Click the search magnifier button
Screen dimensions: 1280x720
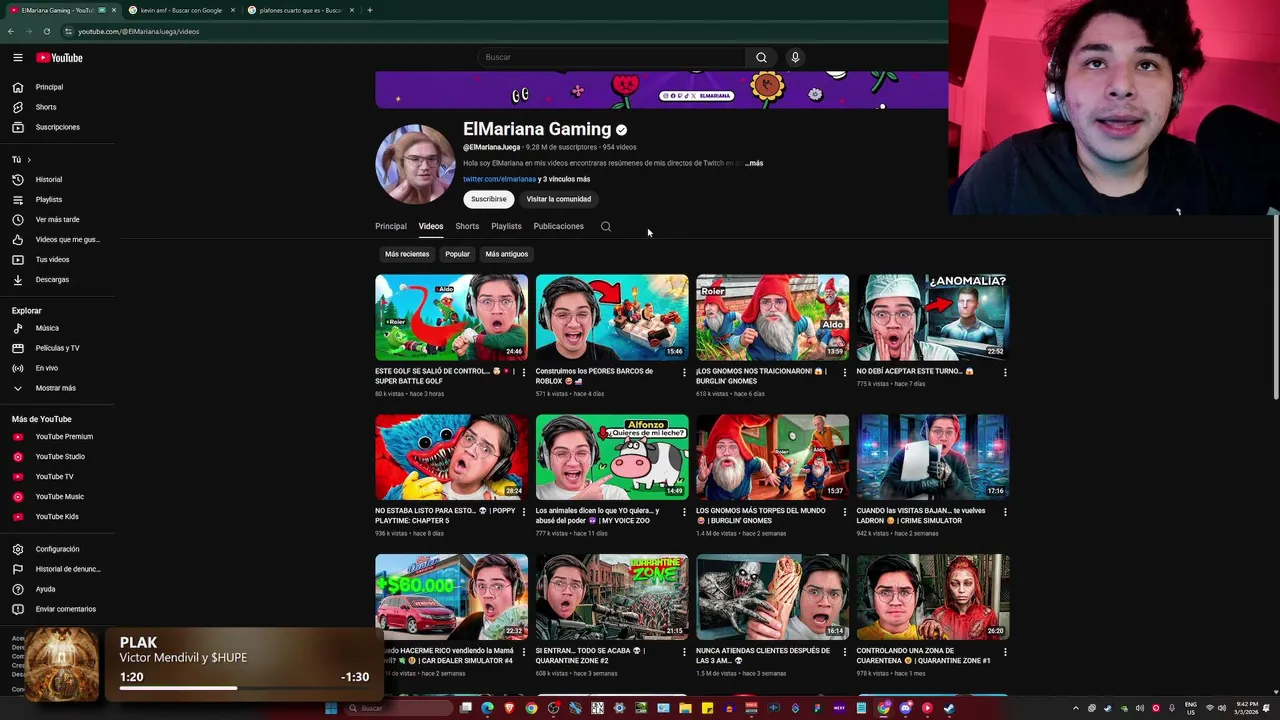pos(761,57)
